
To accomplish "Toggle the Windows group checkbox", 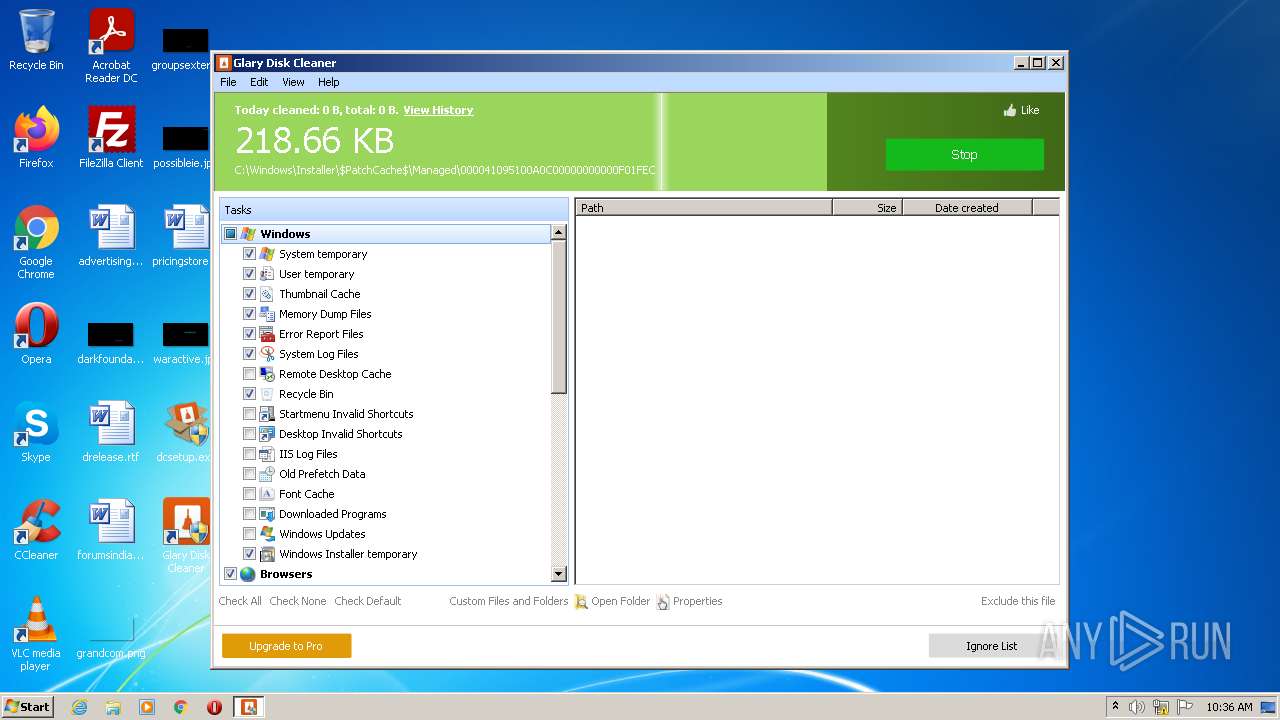I will (x=230, y=234).
